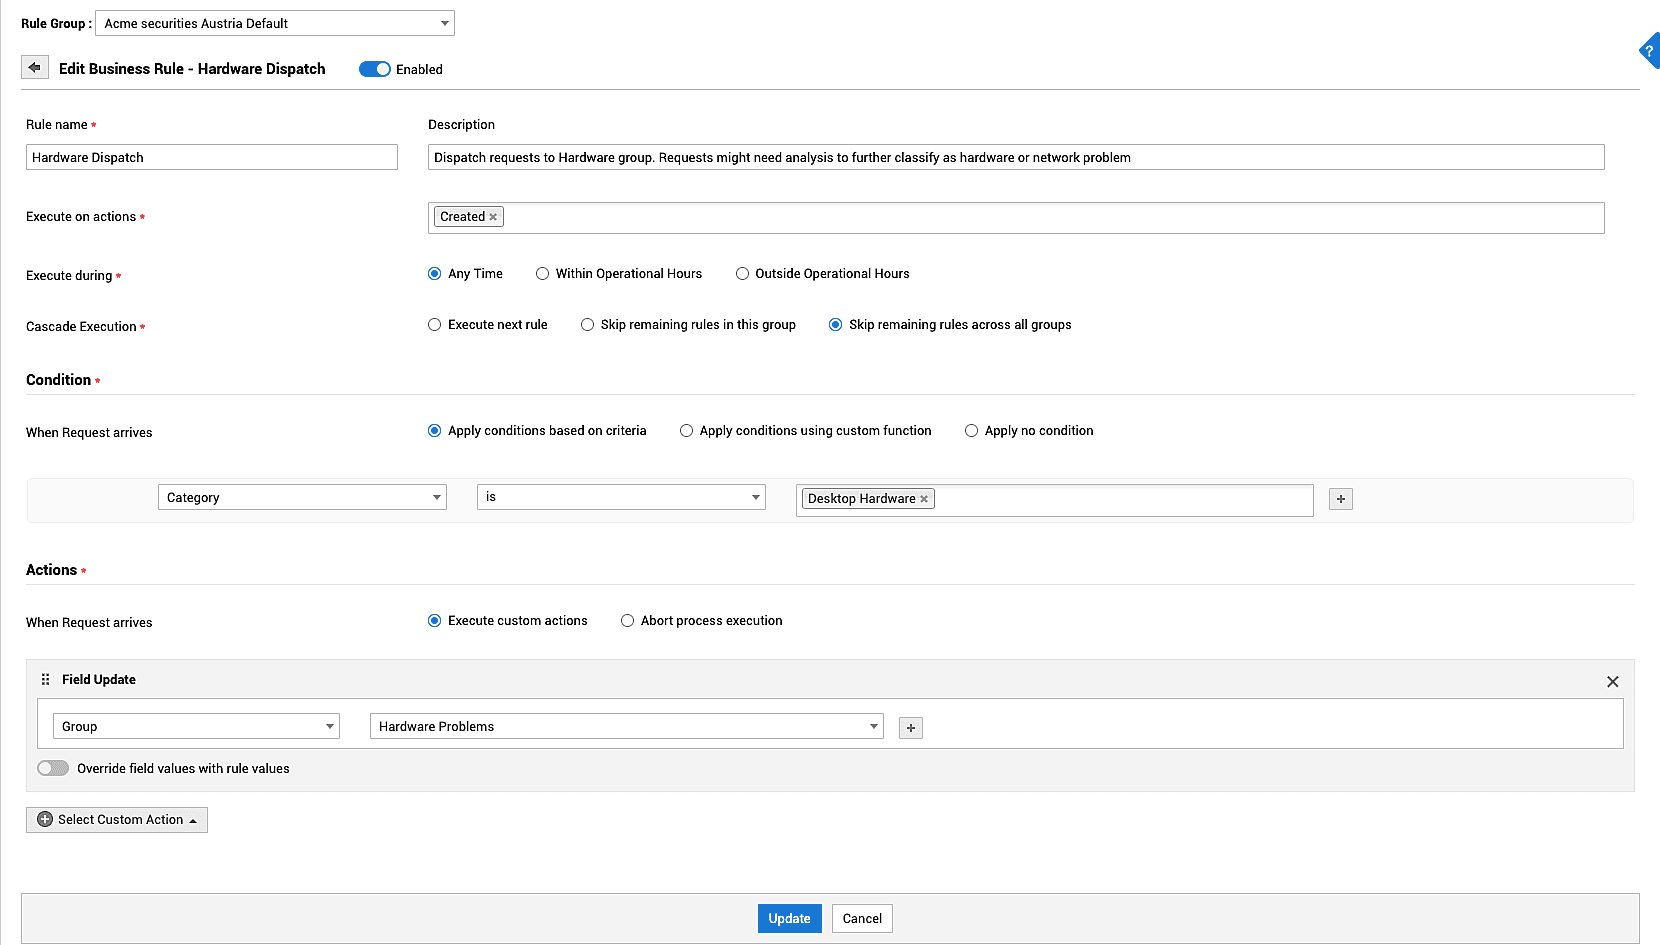
Task: Add another condition with the plus icon
Action: [1340, 498]
